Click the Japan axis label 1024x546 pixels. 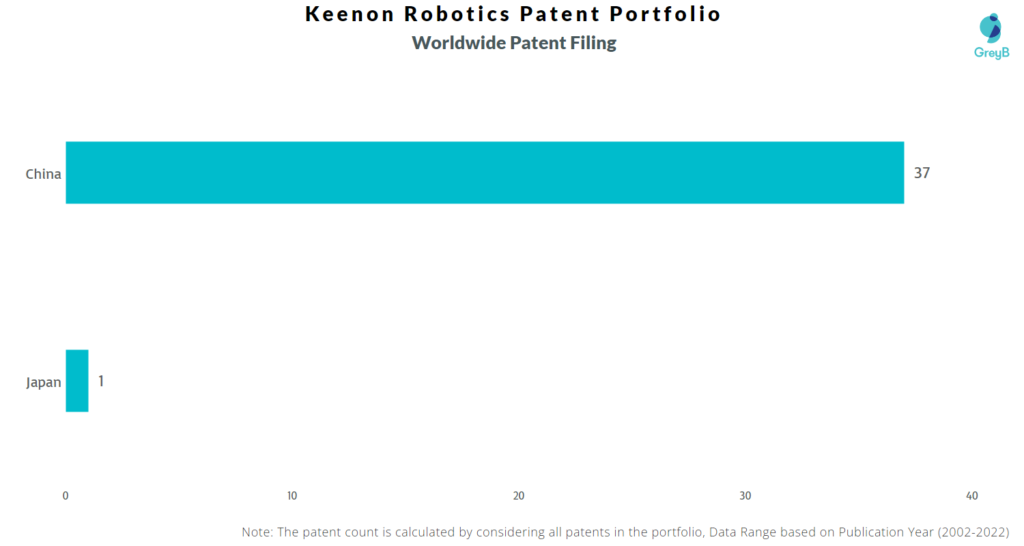[x=43, y=382]
